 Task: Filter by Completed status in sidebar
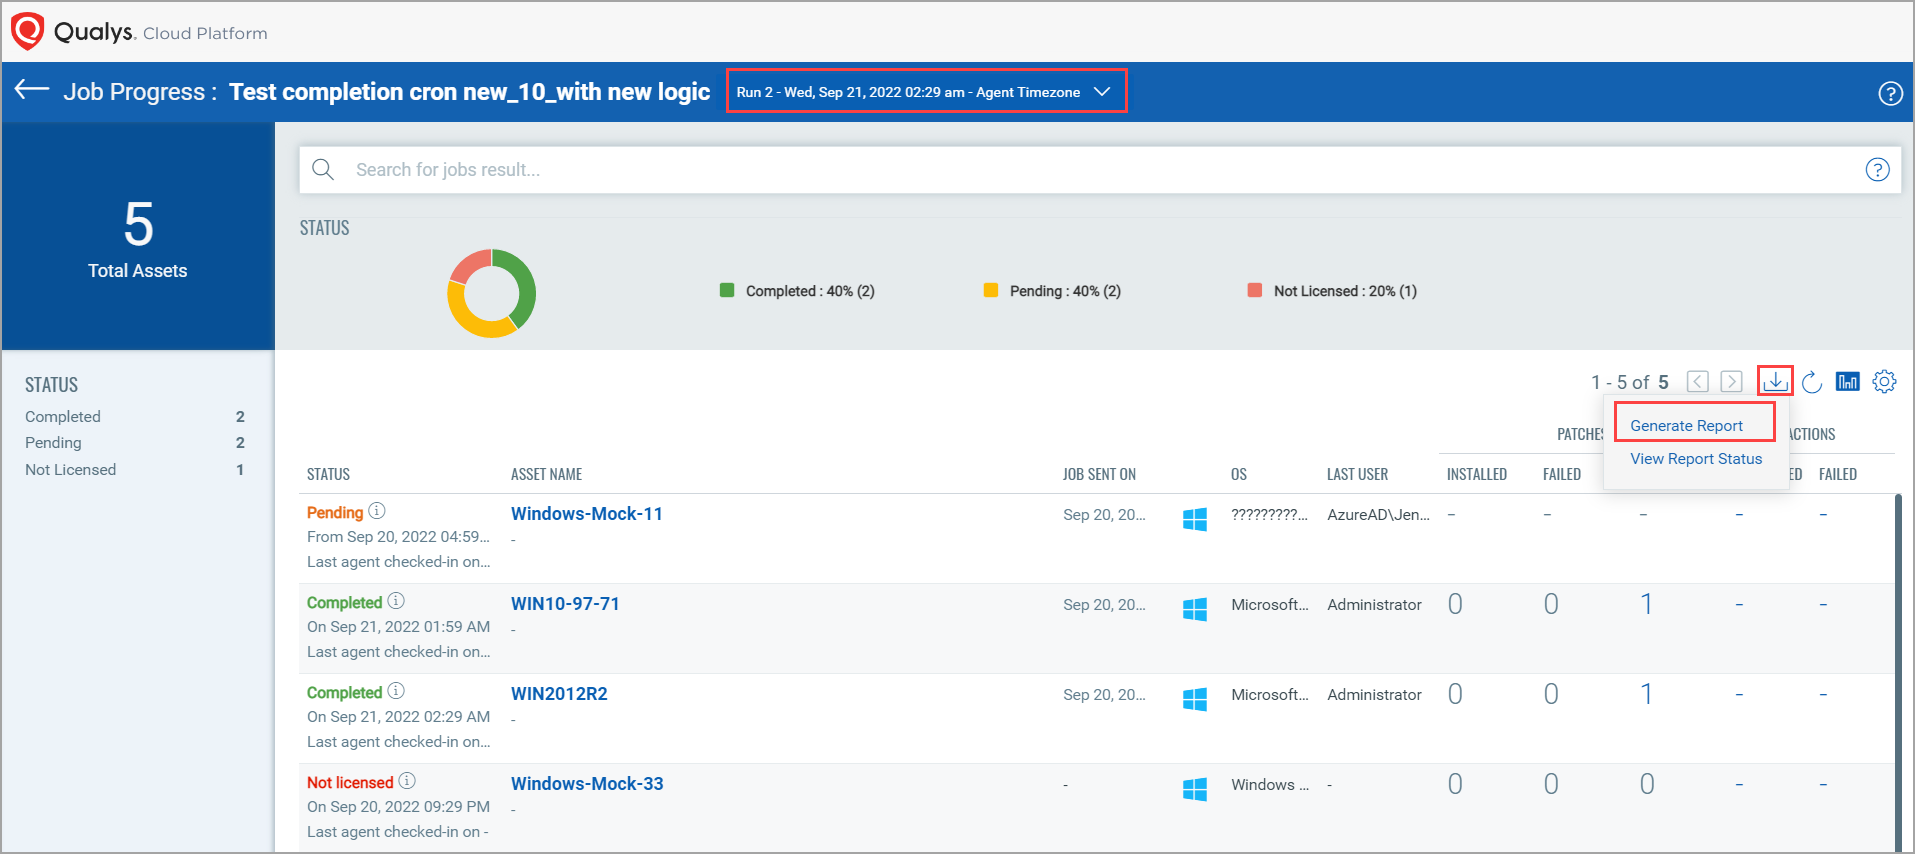135,417
